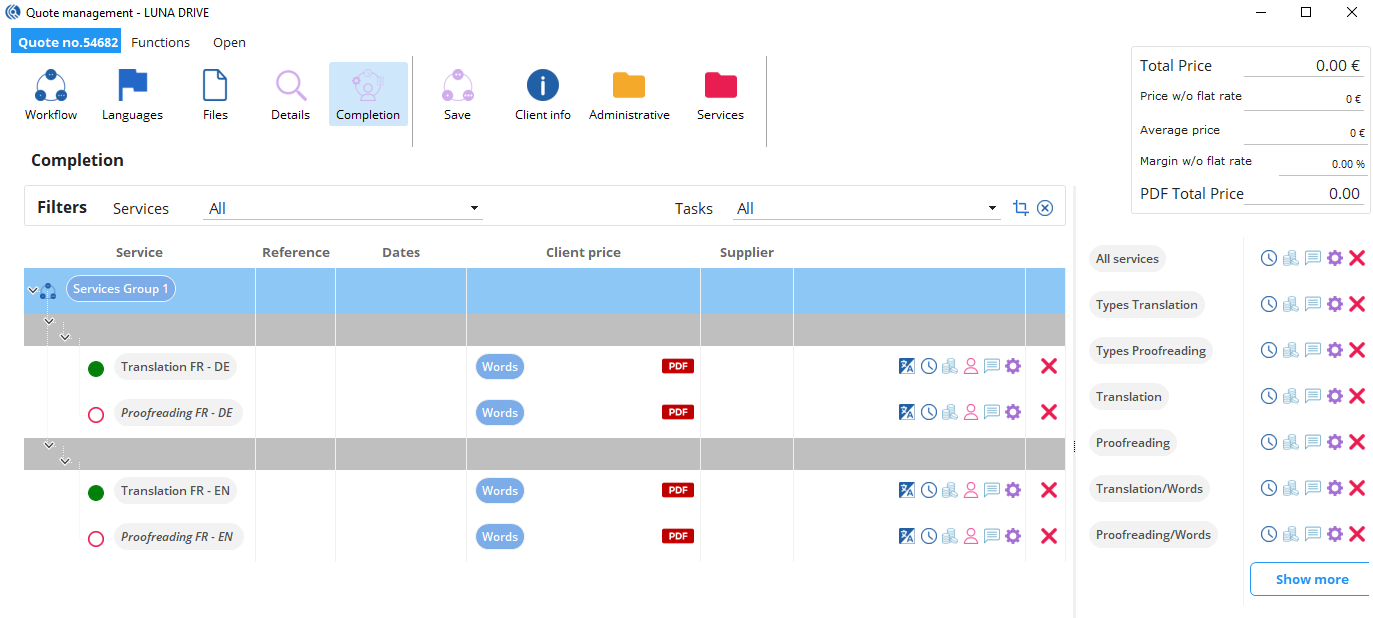Click the Show more button

1311,579
